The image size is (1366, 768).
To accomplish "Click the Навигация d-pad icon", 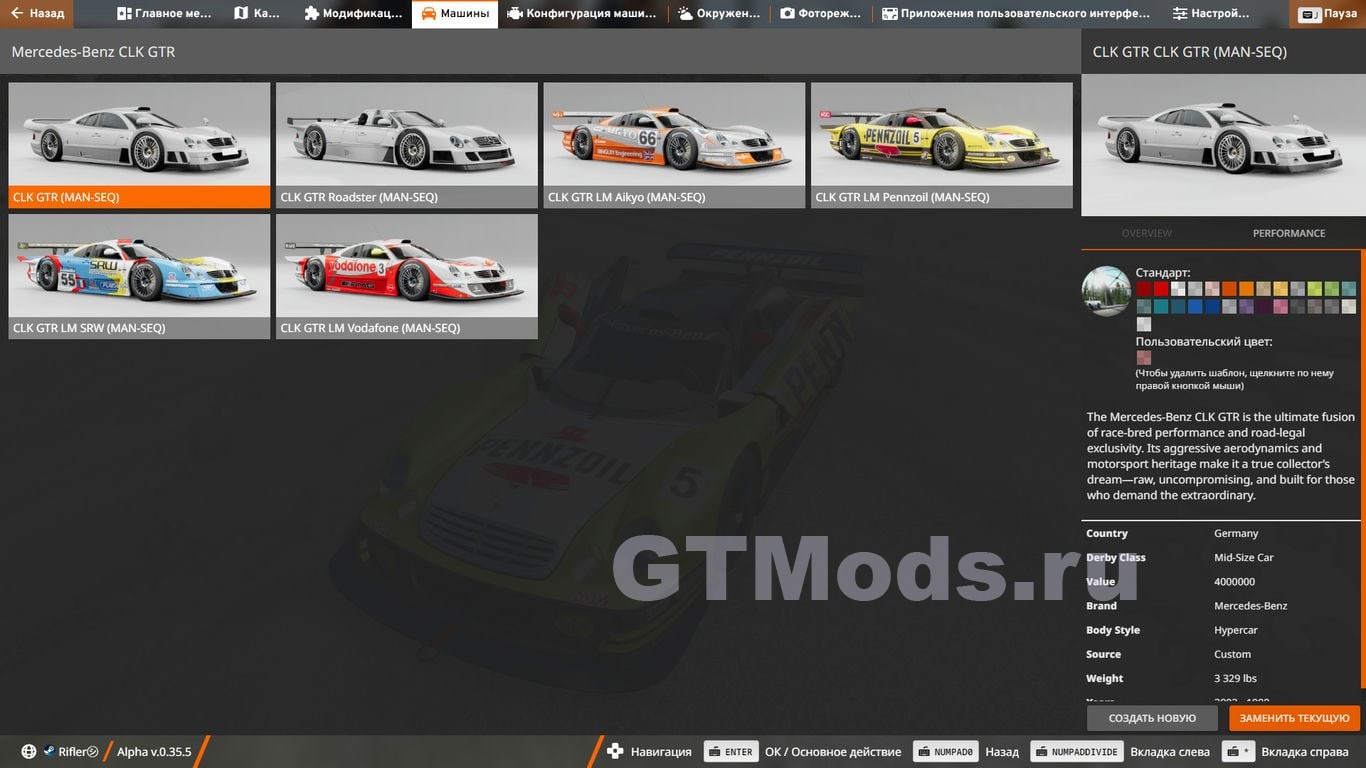I will tap(615, 752).
